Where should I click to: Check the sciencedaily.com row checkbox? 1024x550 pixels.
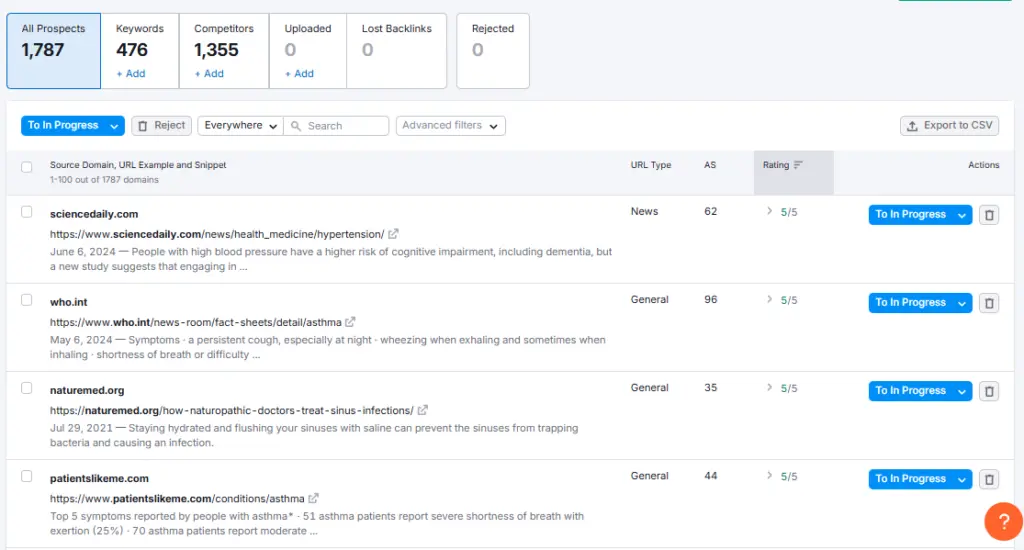click(x=27, y=212)
